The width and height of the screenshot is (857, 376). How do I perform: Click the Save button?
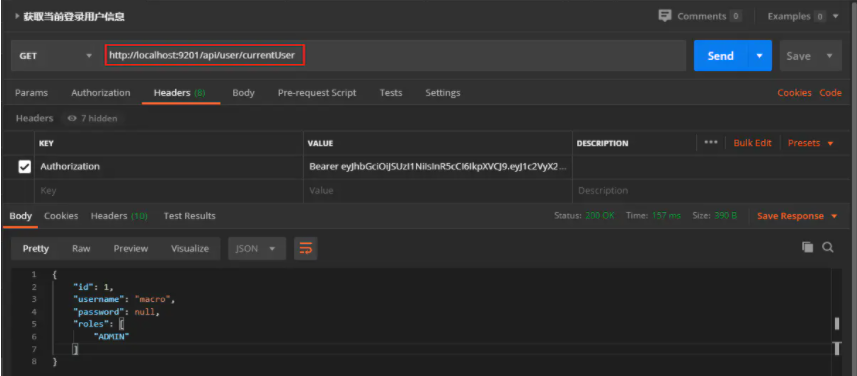tap(799, 56)
